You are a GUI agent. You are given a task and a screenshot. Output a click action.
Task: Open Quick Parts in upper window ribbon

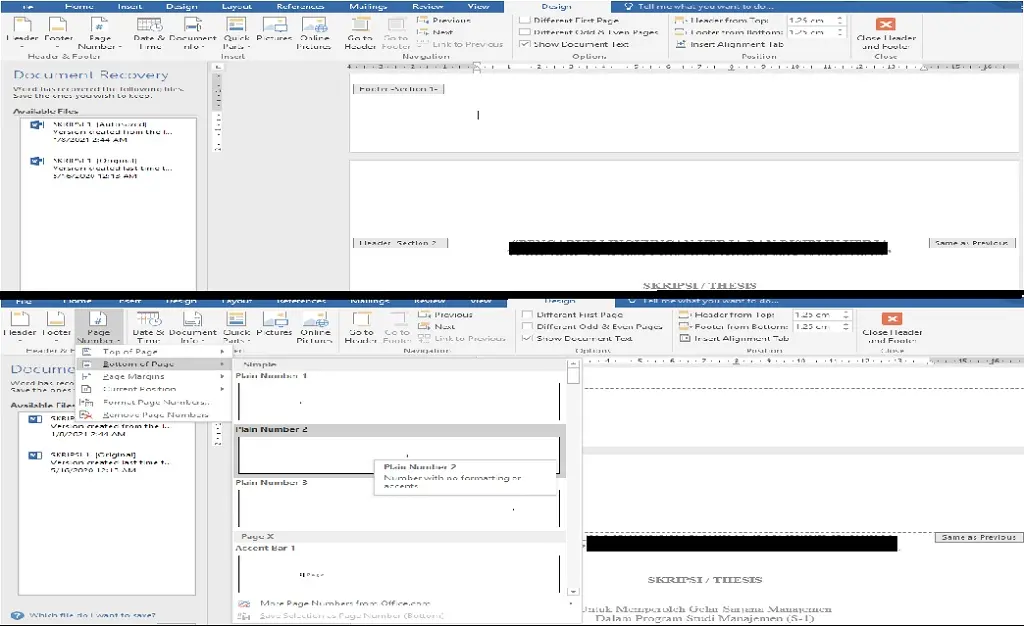click(x=236, y=33)
